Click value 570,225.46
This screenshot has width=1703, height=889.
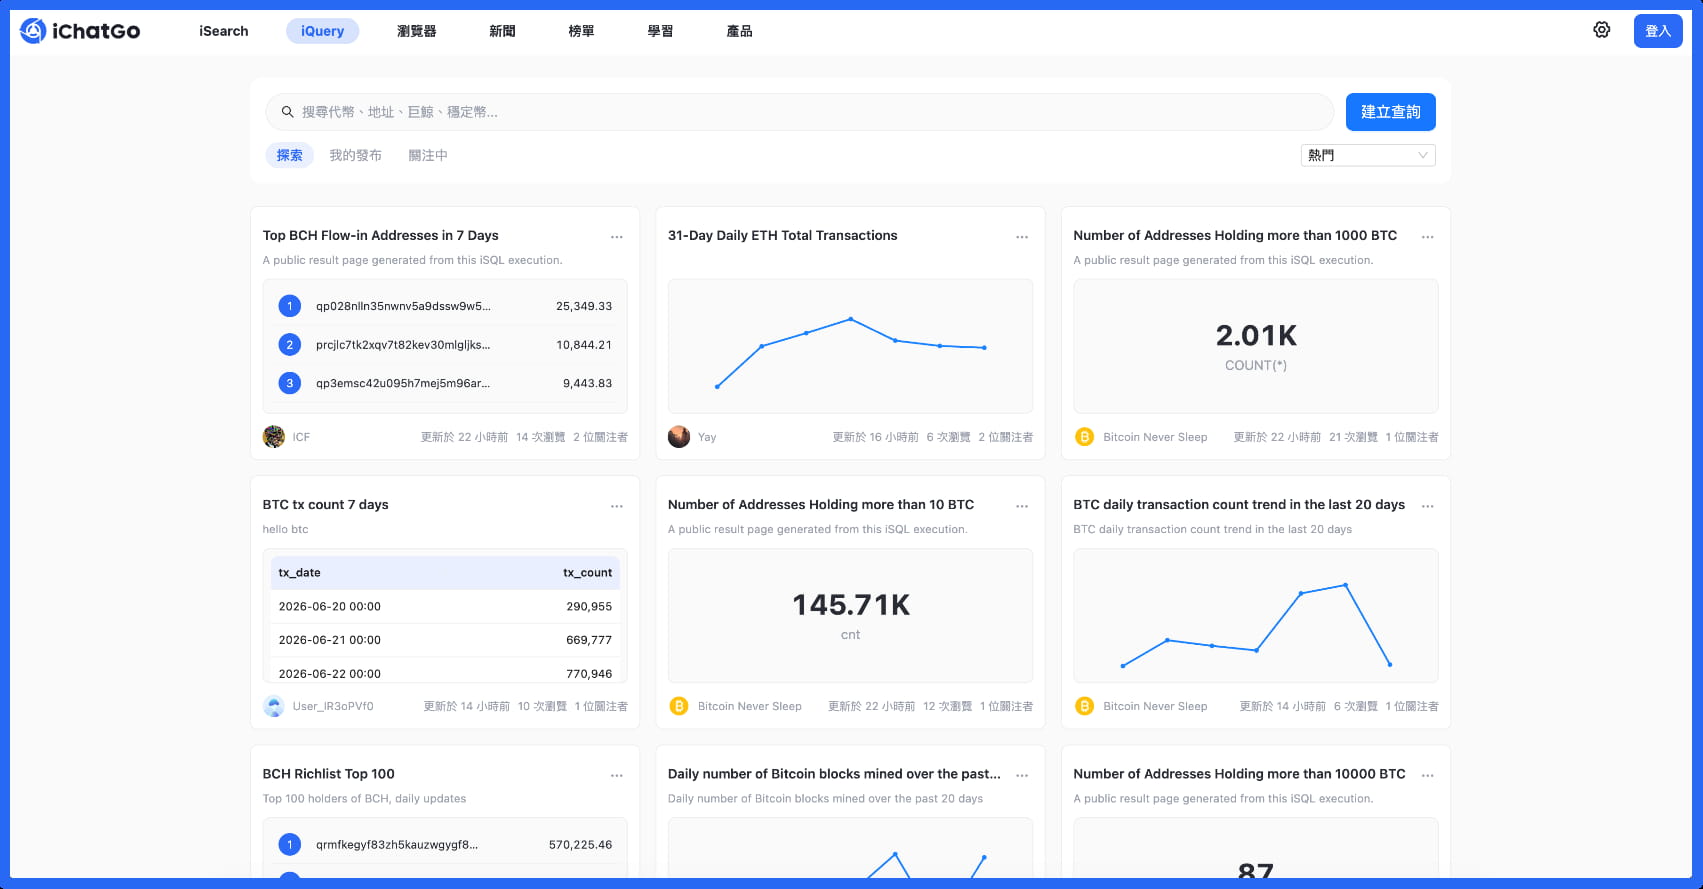(x=580, y=845)
